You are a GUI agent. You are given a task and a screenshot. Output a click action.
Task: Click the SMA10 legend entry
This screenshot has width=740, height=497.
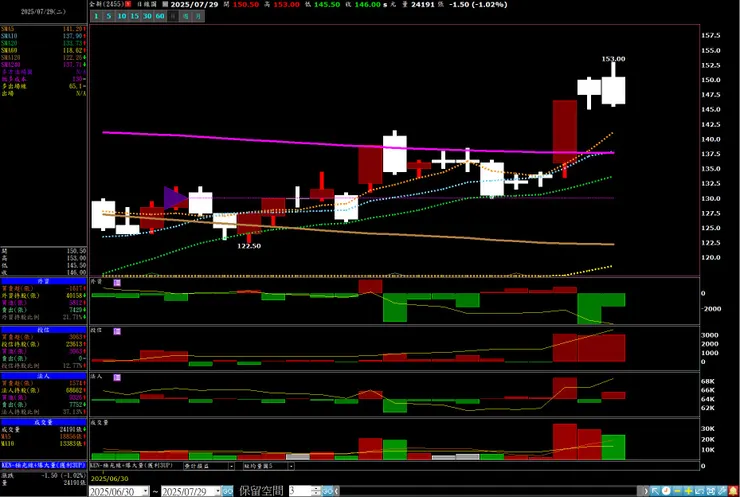[43, 36]
